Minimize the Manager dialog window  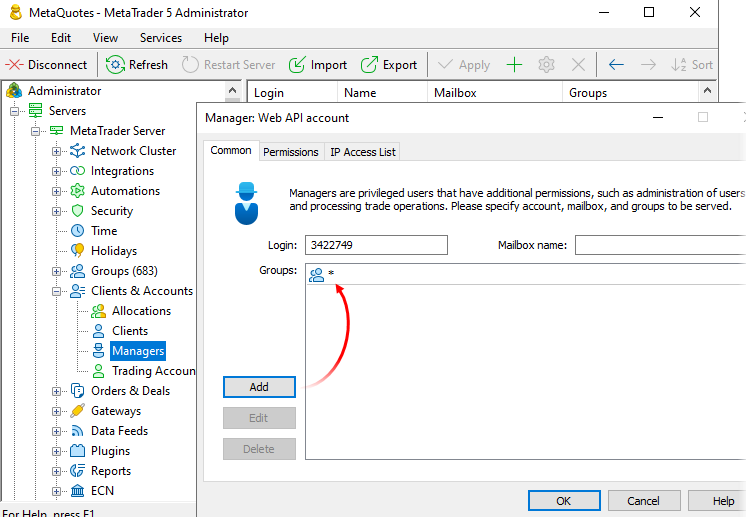pos(658,117)
